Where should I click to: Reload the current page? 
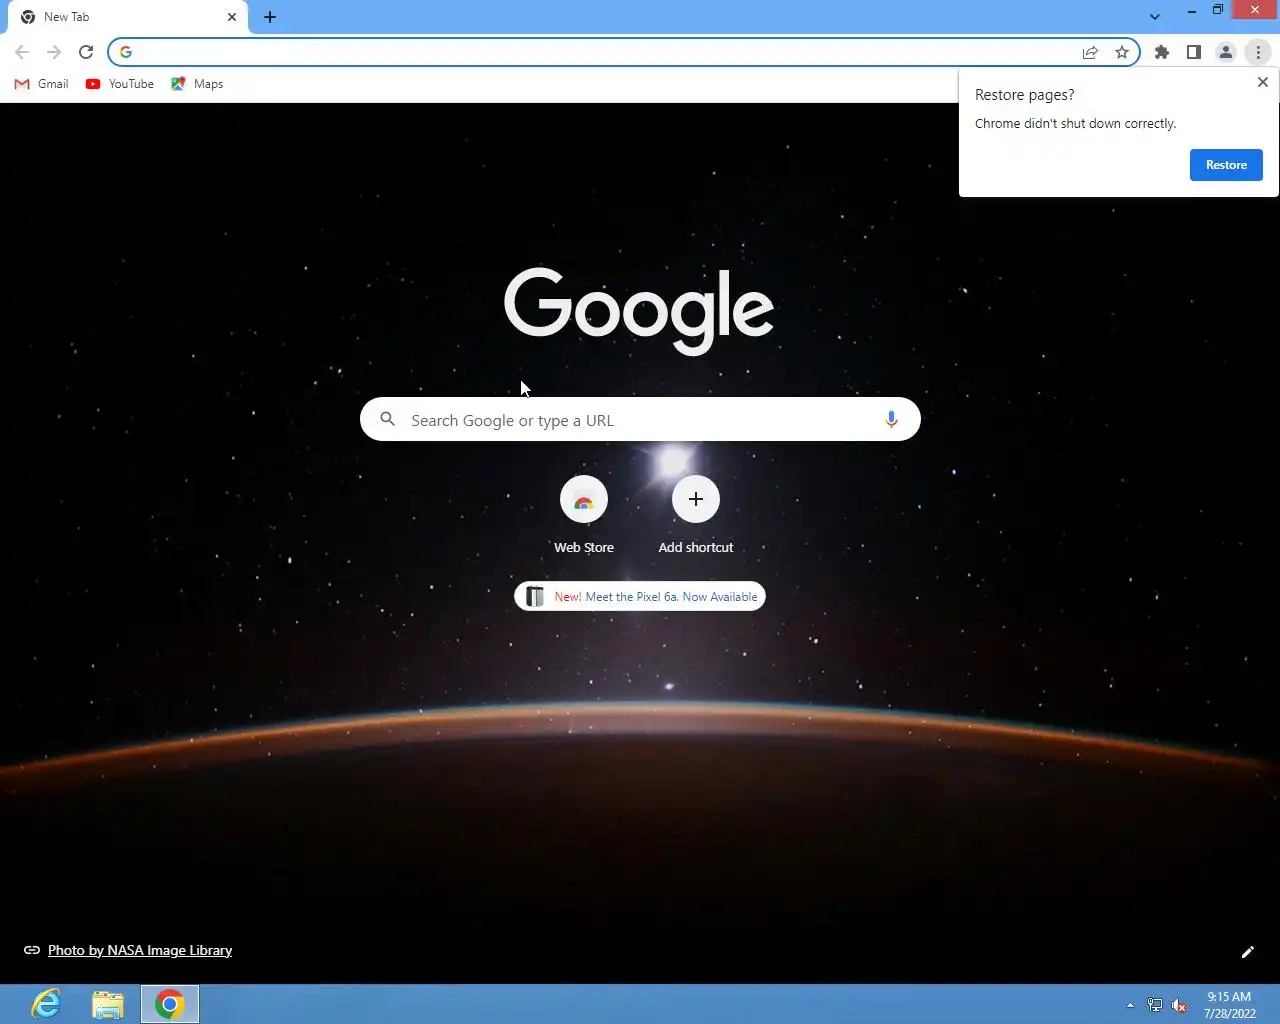[86, 52]
